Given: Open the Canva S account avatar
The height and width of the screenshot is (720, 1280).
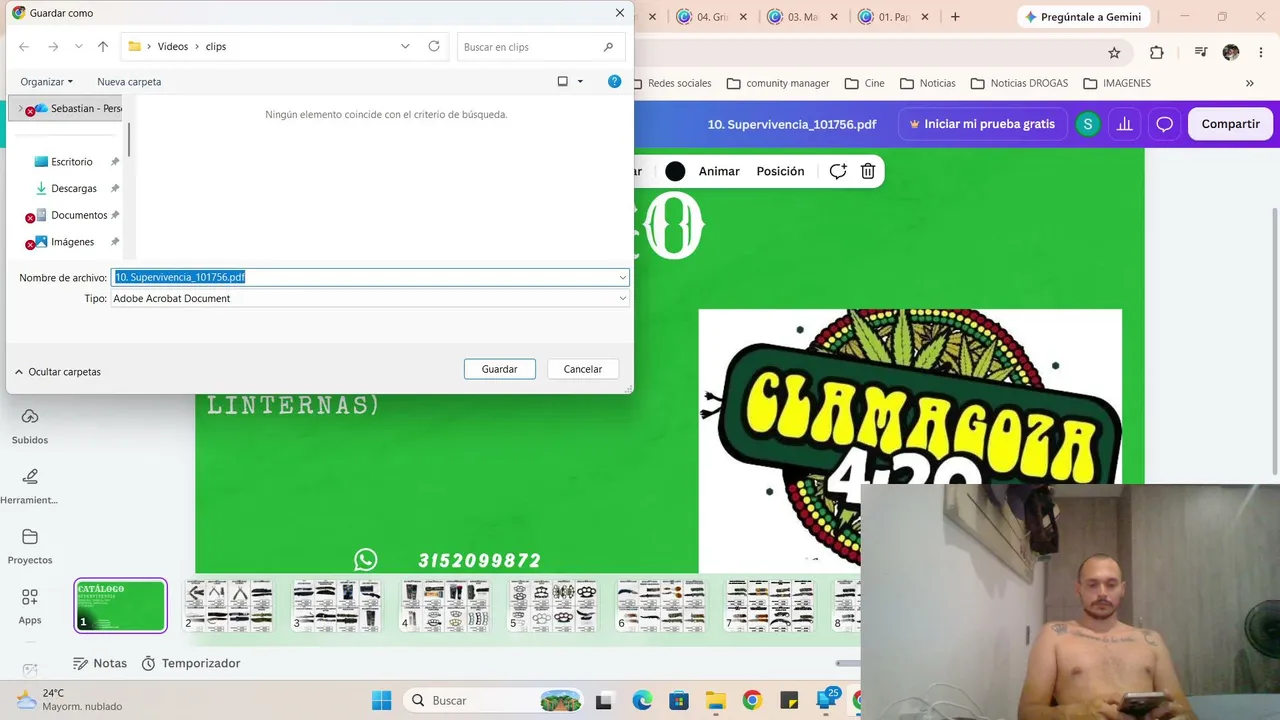Looking at the screenshot, I should point(1088,124).
